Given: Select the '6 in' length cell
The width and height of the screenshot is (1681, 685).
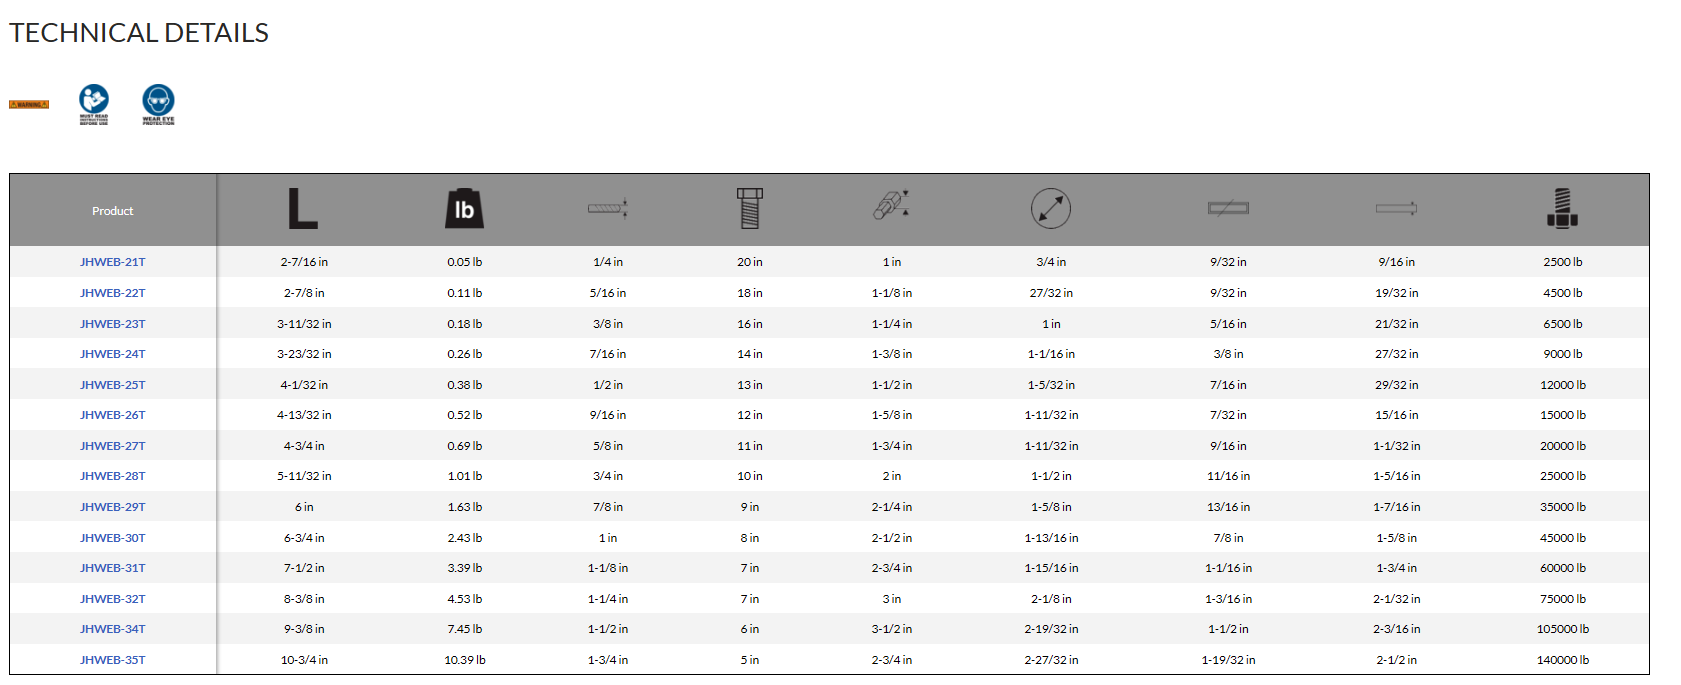Looking at the screenshot, I should click(x=304, y=507).
